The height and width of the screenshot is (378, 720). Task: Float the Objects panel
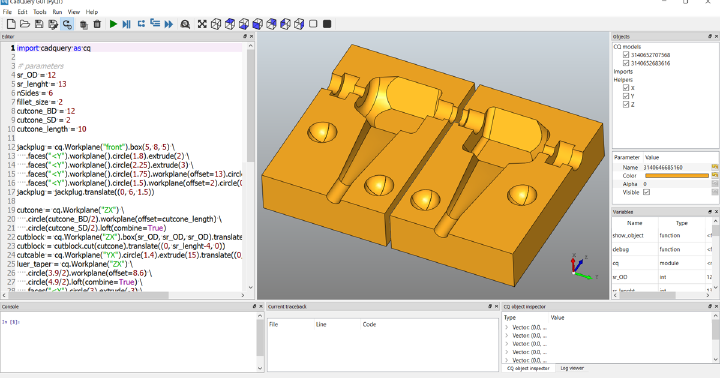(x=709, y=36)
